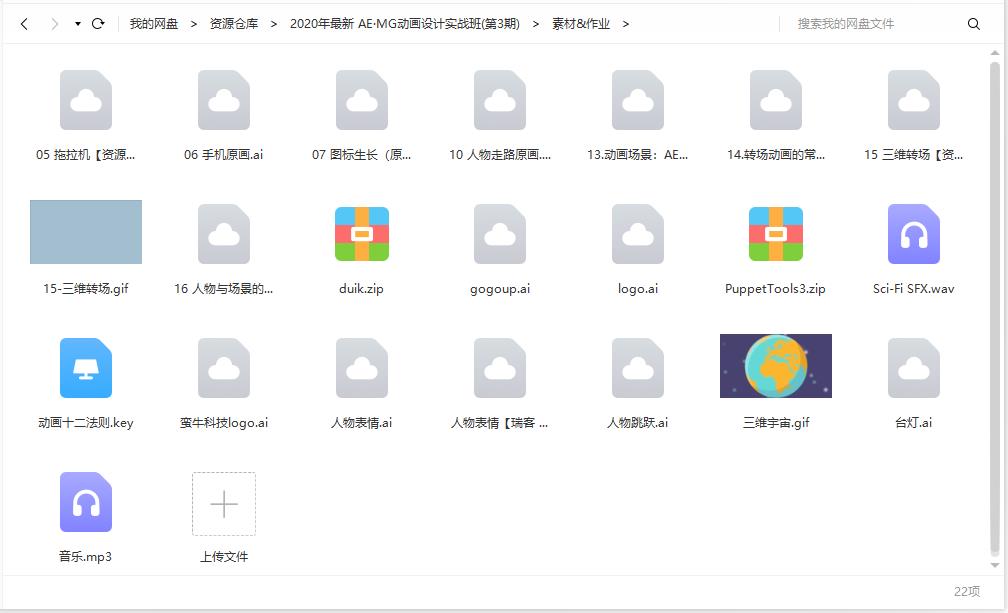
Task: Select the 蛮牛科技logo.ai file icon
Action: coord(224,368)
